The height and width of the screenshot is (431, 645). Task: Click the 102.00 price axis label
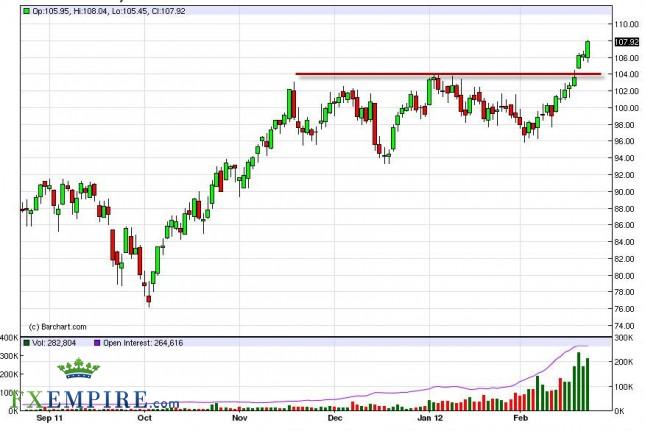[x=626, y=91]
